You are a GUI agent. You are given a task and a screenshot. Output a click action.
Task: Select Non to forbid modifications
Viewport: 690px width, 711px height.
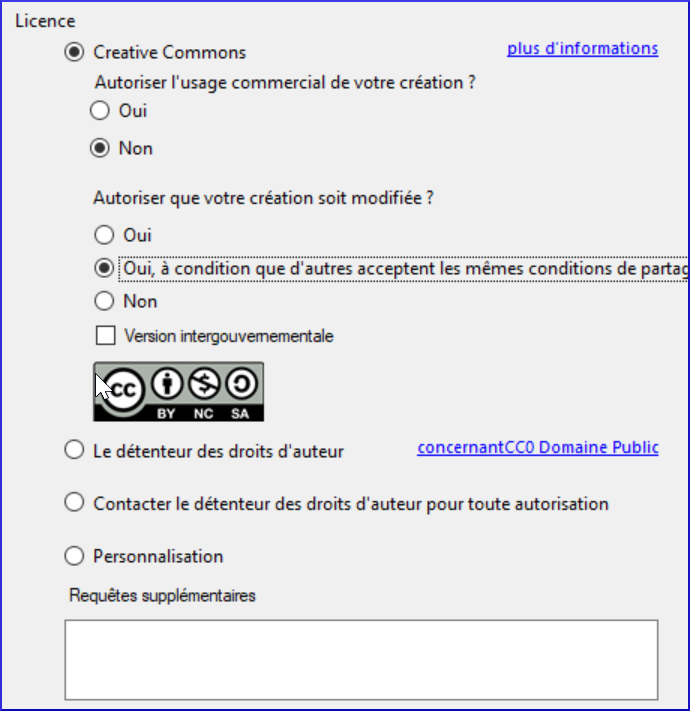point(104,301)
